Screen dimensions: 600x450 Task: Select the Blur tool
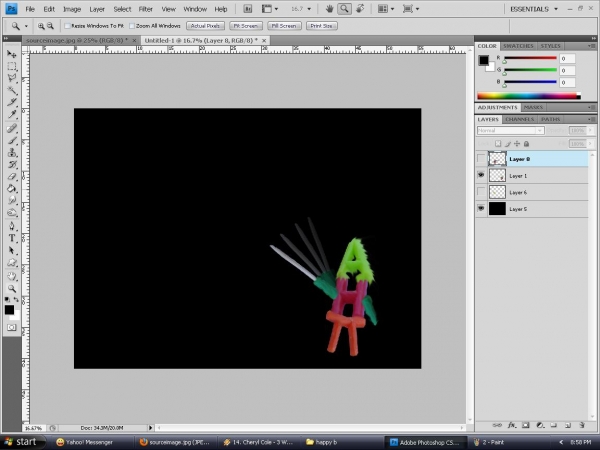click(x=12, y=200)
